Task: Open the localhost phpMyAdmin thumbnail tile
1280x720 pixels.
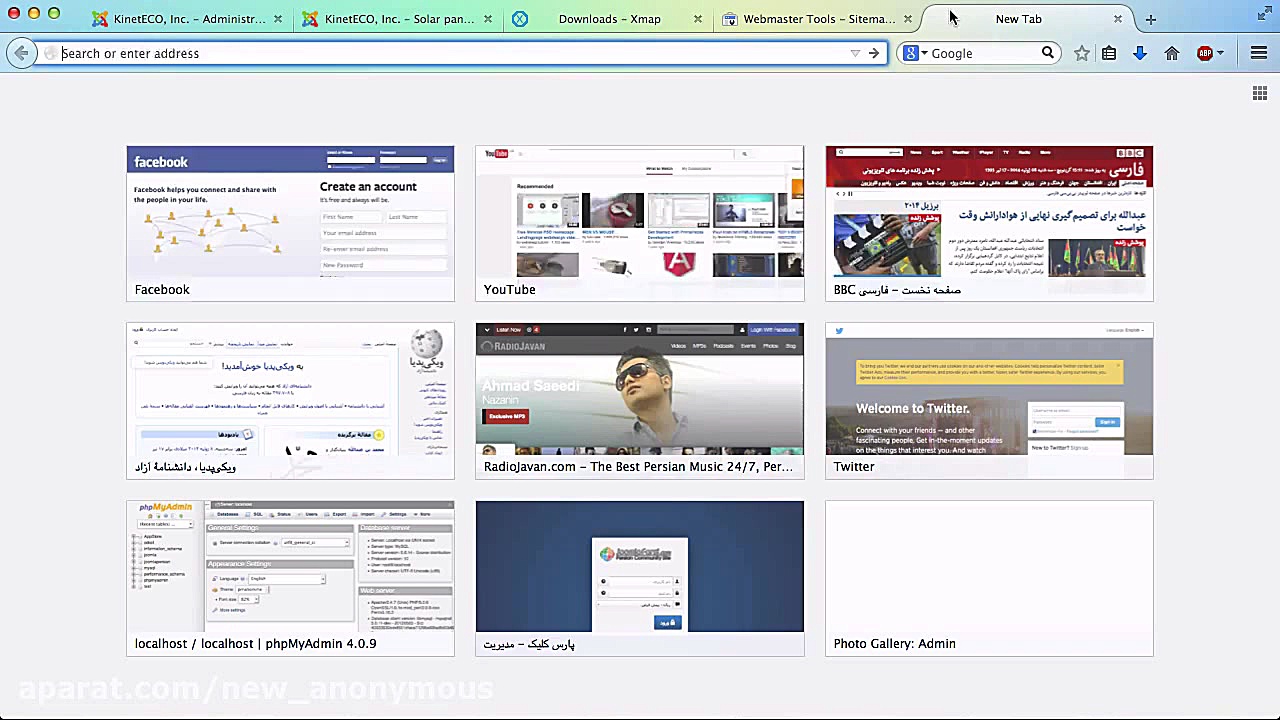Action: tap(290, 578)
